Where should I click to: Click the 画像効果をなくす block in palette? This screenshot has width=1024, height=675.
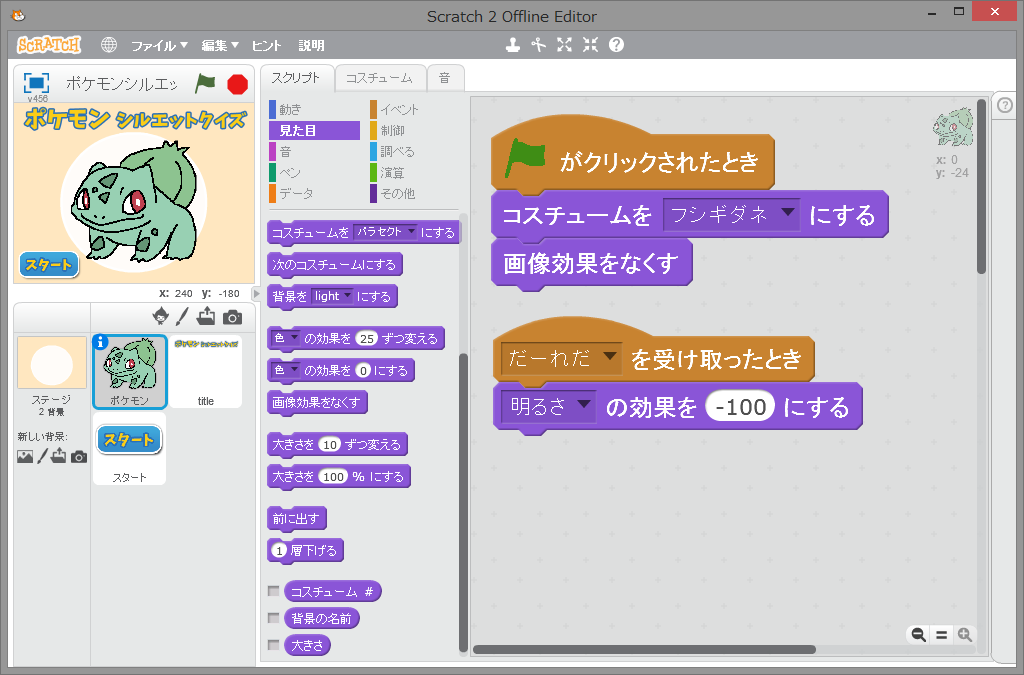[317, 403]
